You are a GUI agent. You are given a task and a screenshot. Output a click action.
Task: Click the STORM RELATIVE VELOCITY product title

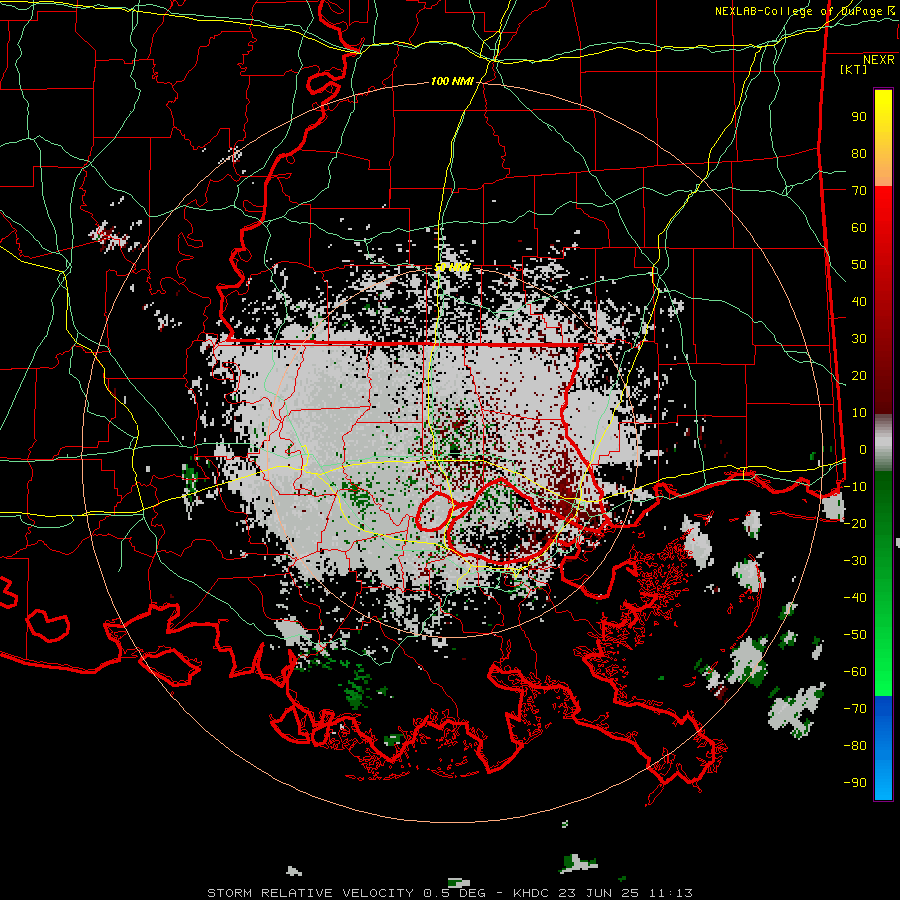(x=310, y=893)
